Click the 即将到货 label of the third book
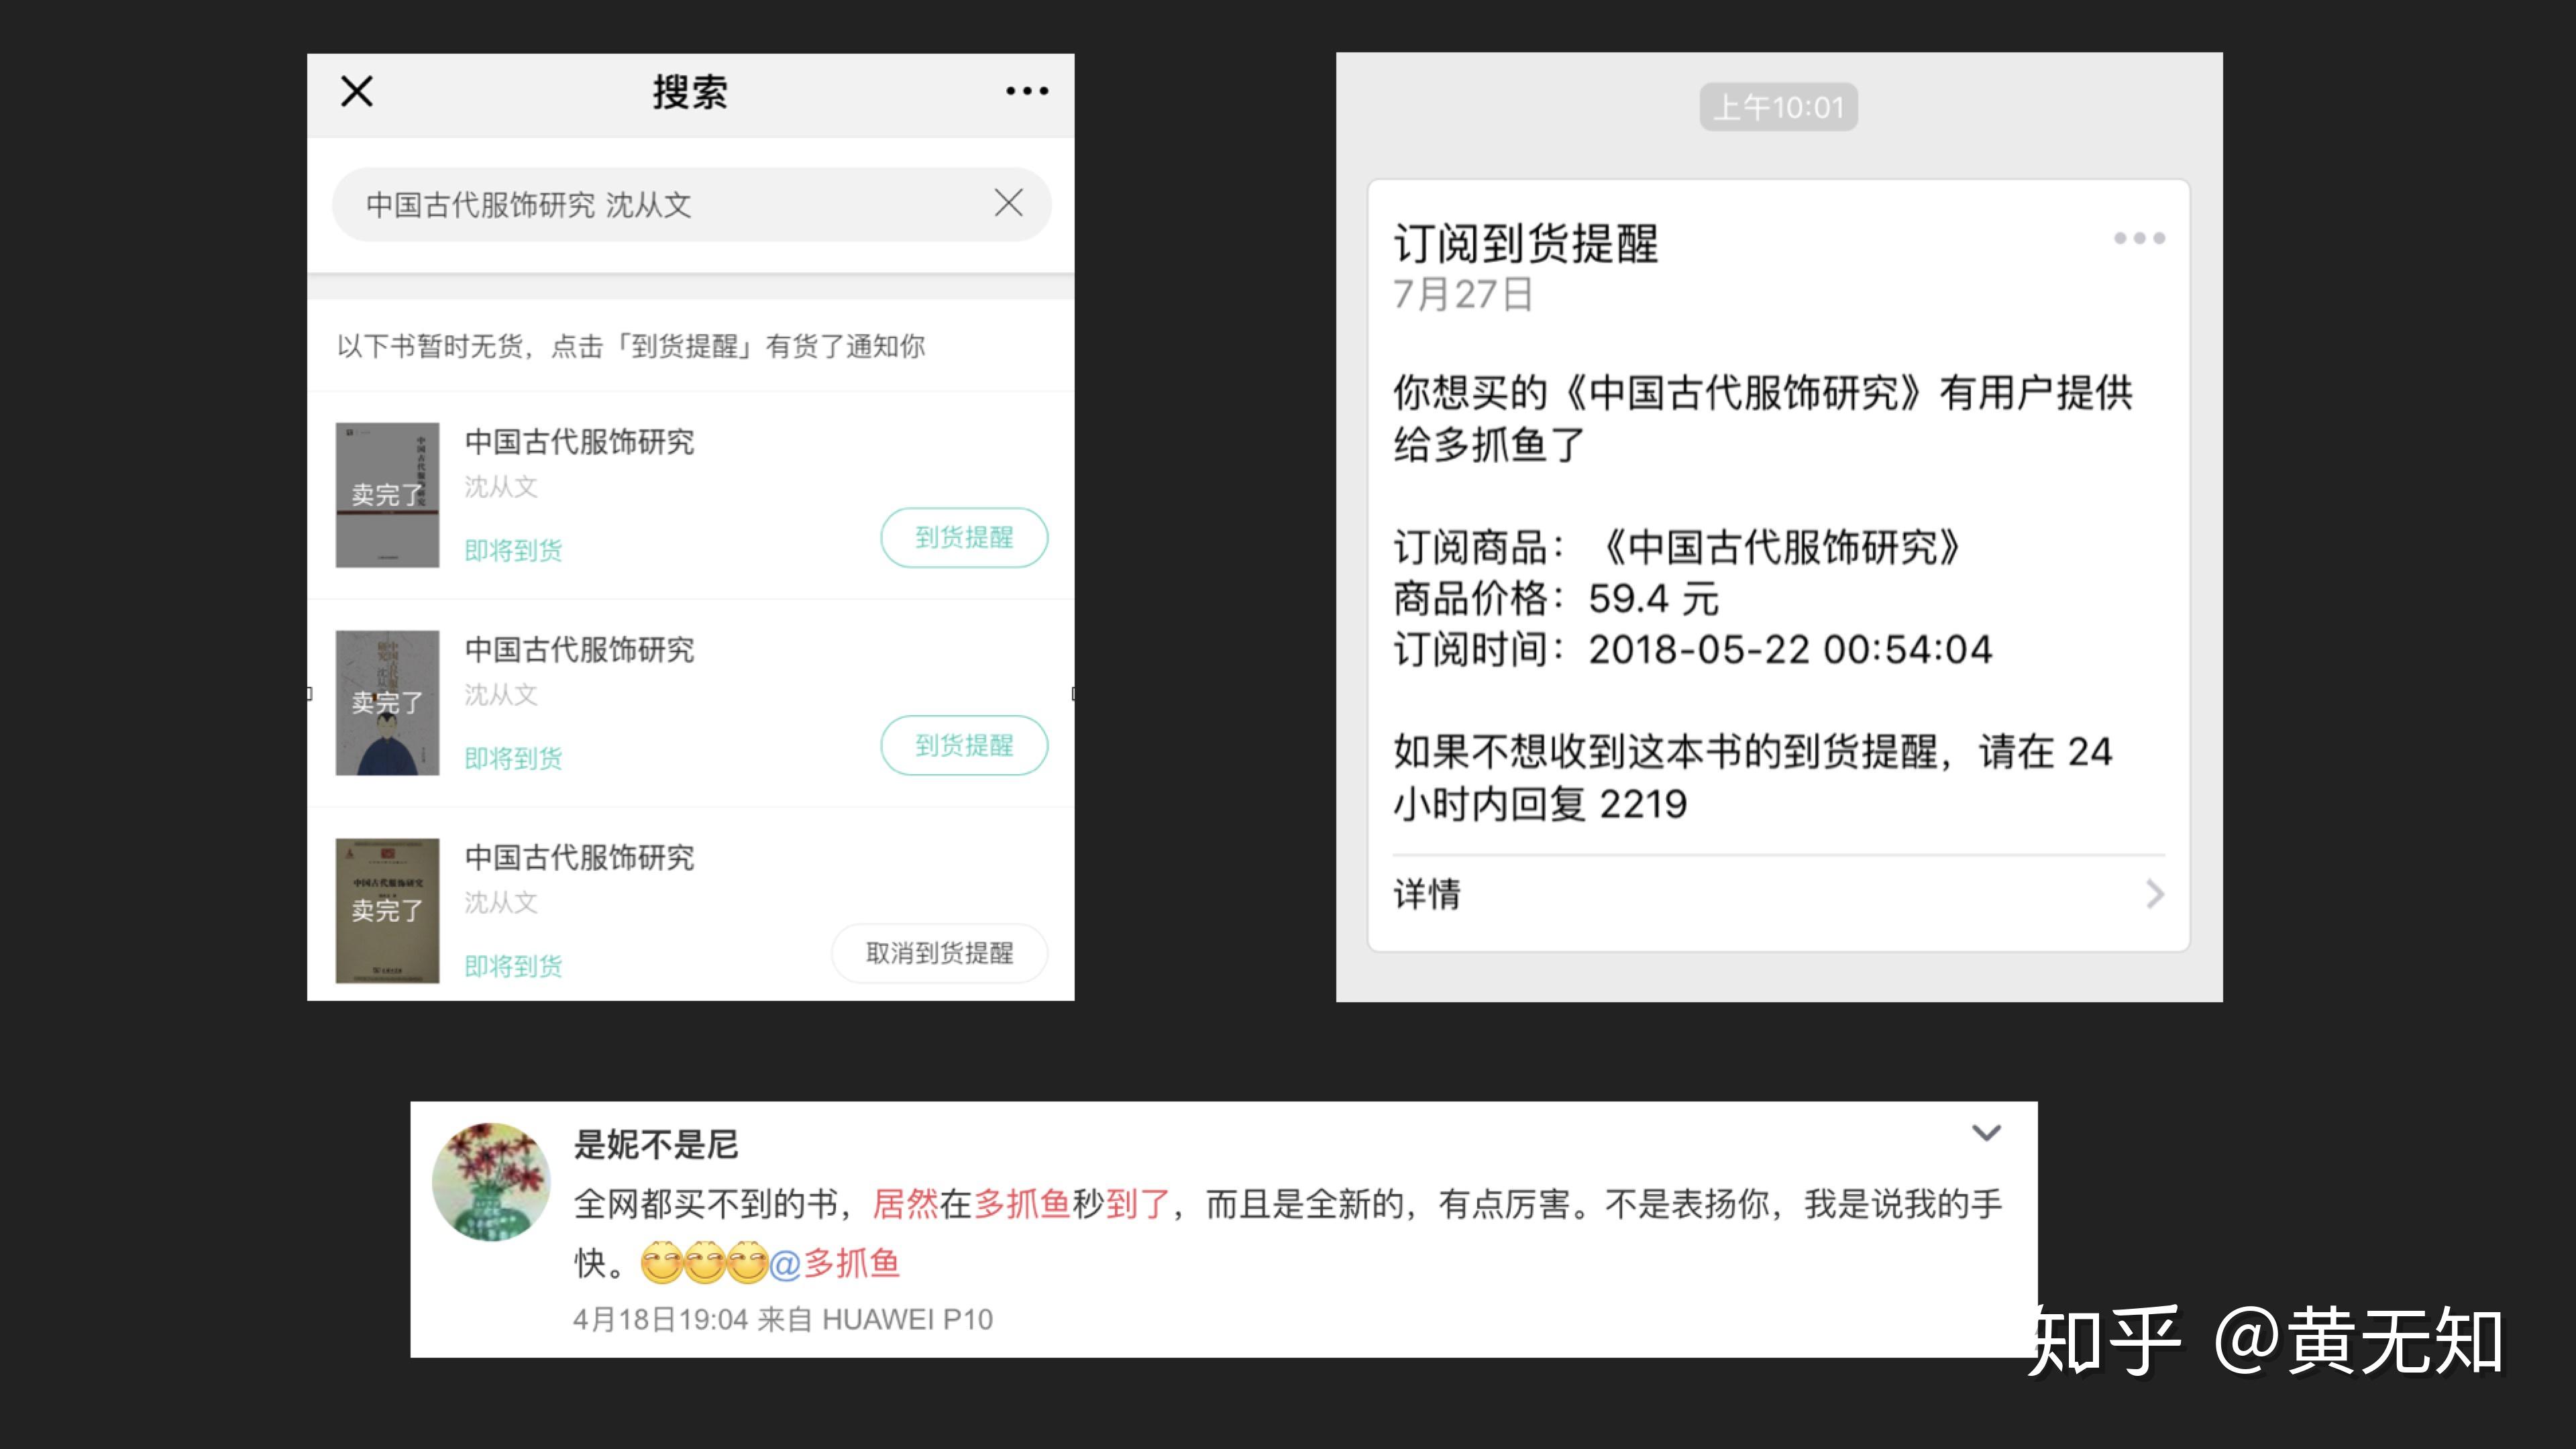This screenshot has height=1449, width=2576. pos(513,967)
